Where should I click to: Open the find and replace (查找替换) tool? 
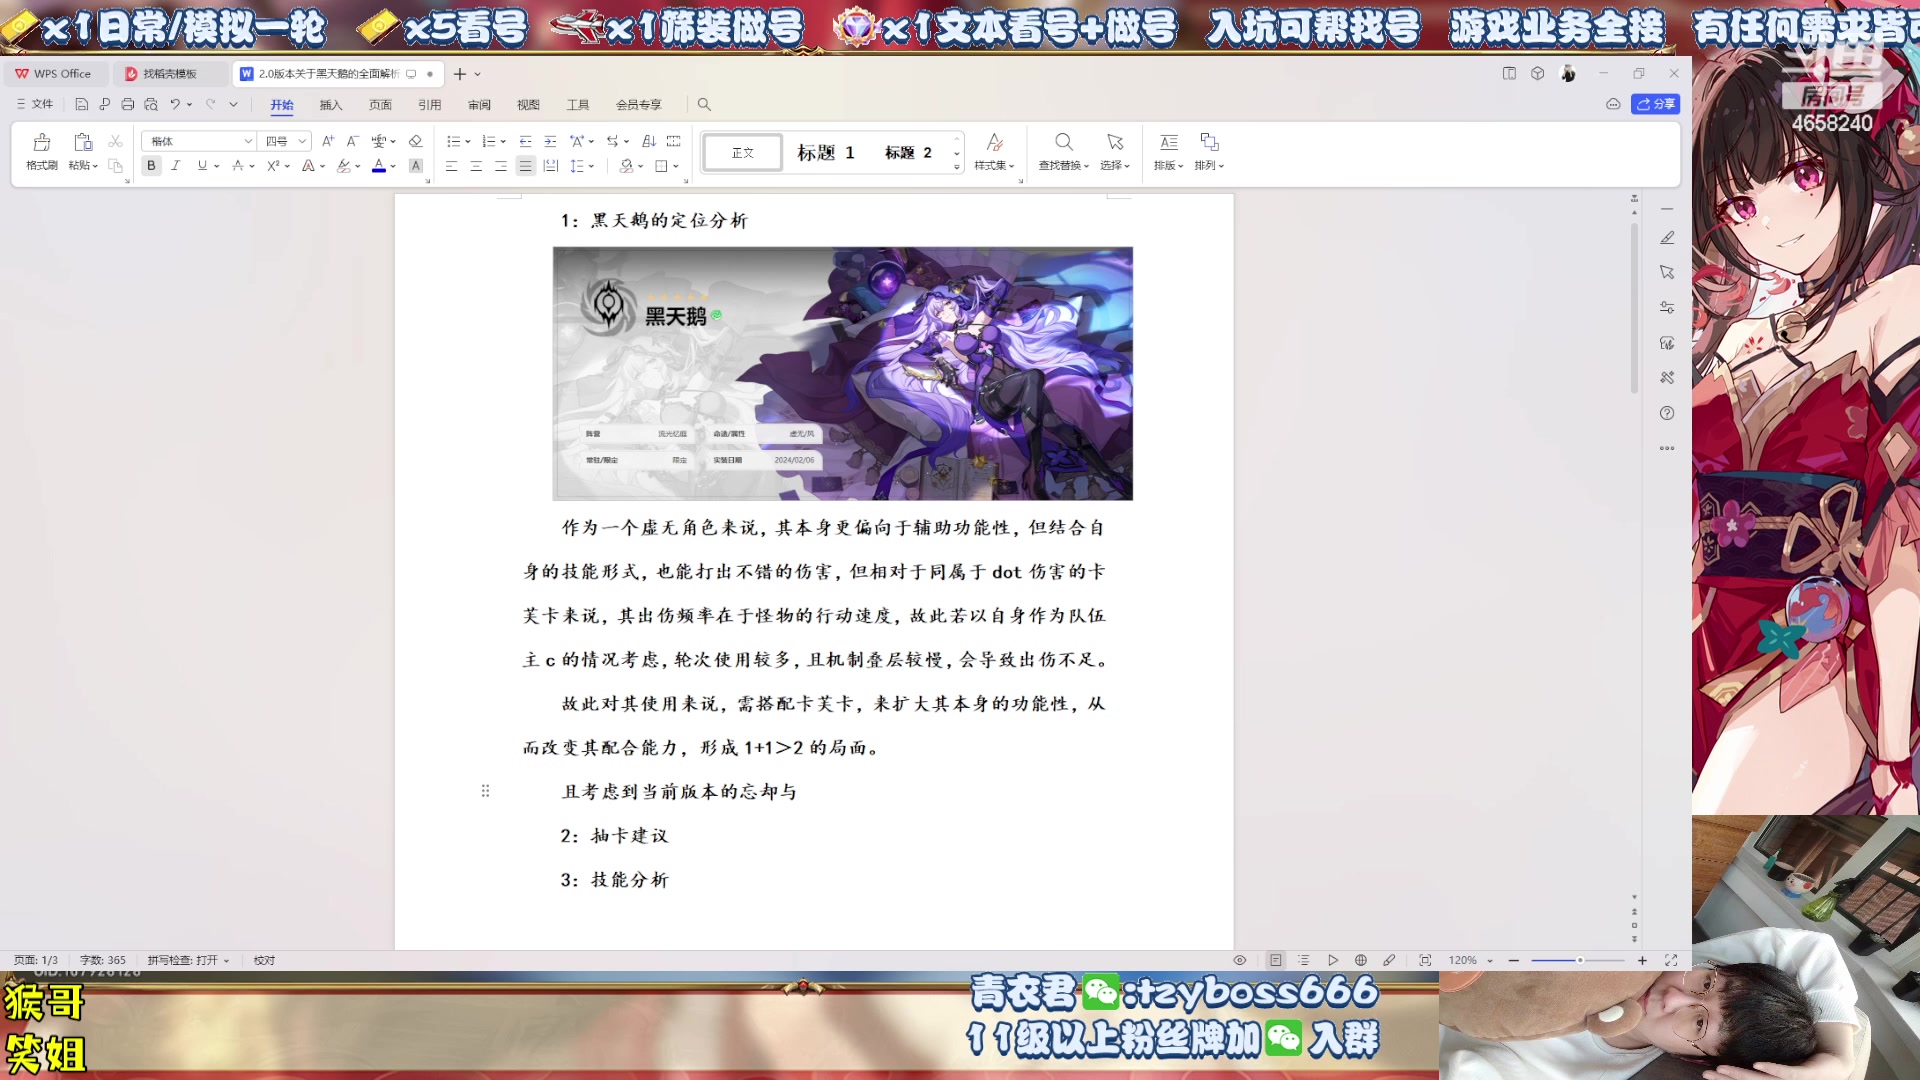[1063, 152]
